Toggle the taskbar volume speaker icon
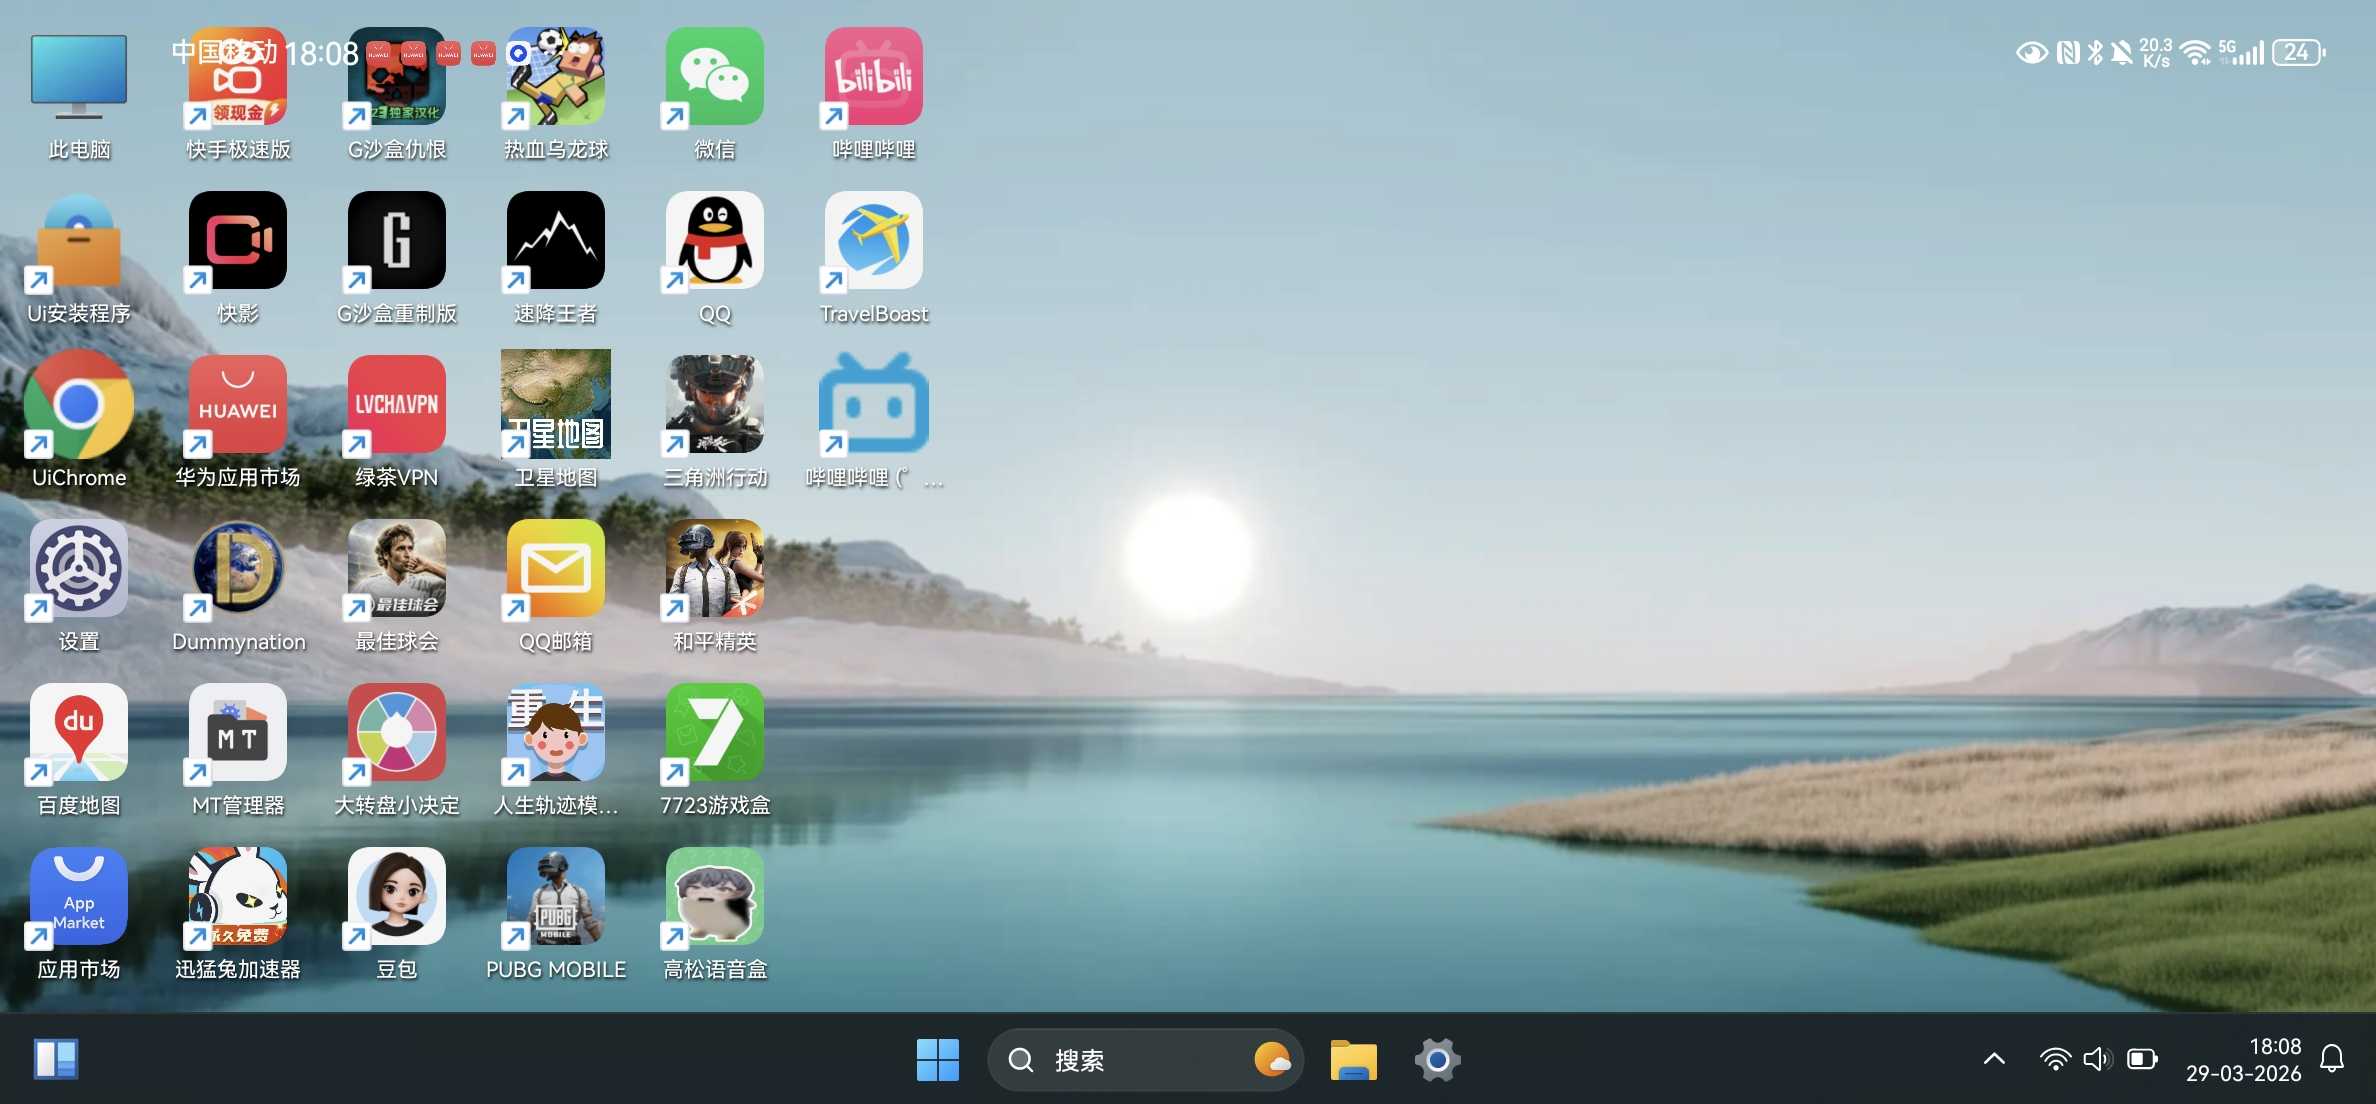 click(x=2097, y=1059)
